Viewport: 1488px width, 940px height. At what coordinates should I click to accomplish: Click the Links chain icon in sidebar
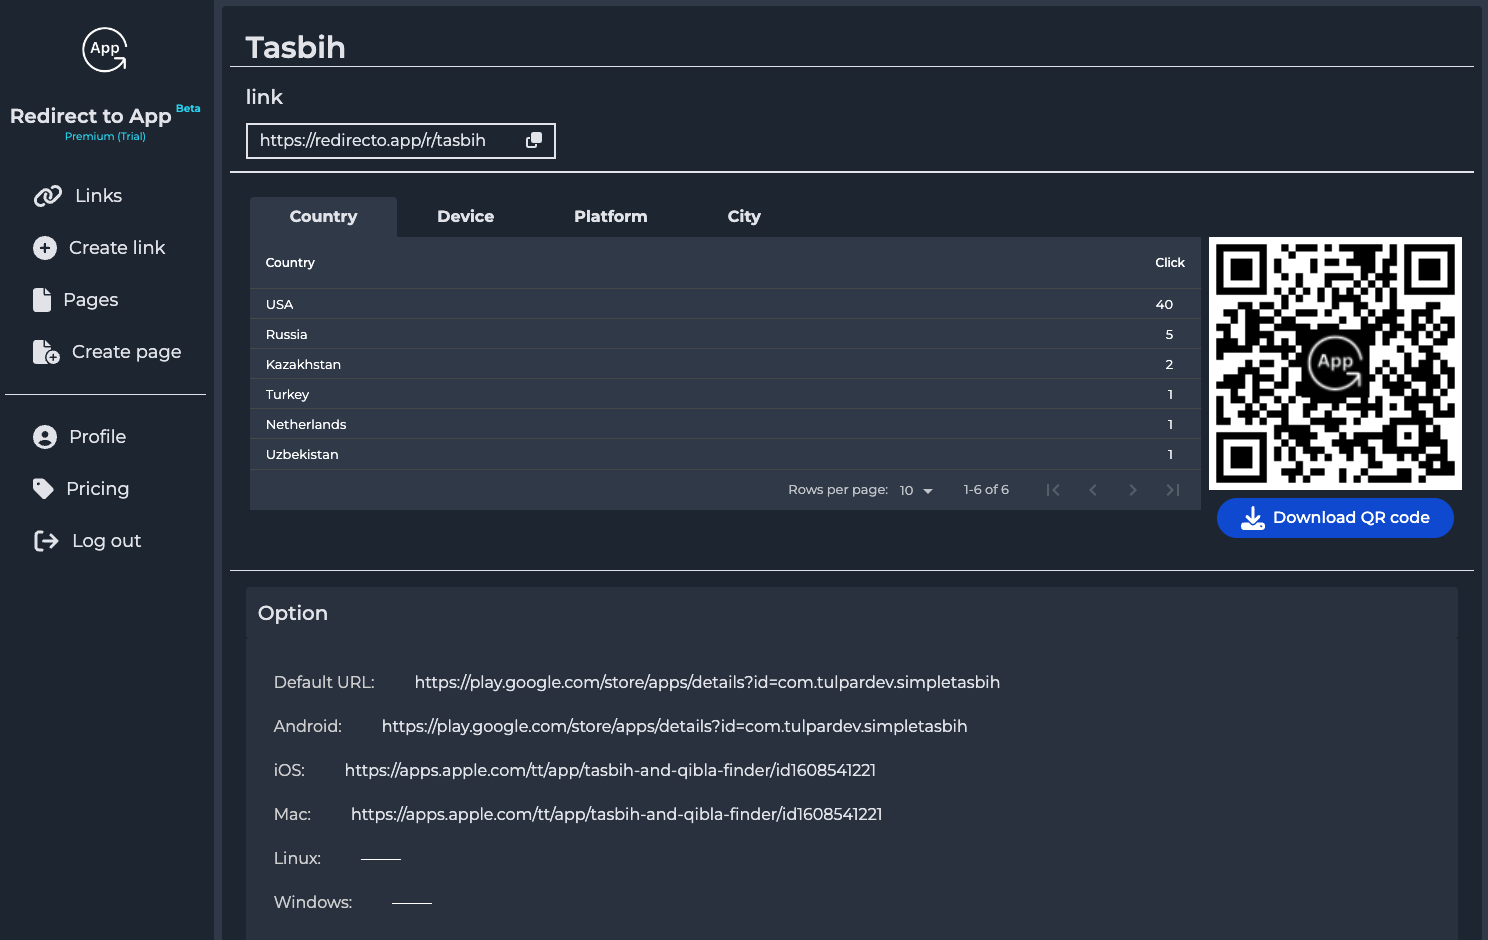(47, 196)
